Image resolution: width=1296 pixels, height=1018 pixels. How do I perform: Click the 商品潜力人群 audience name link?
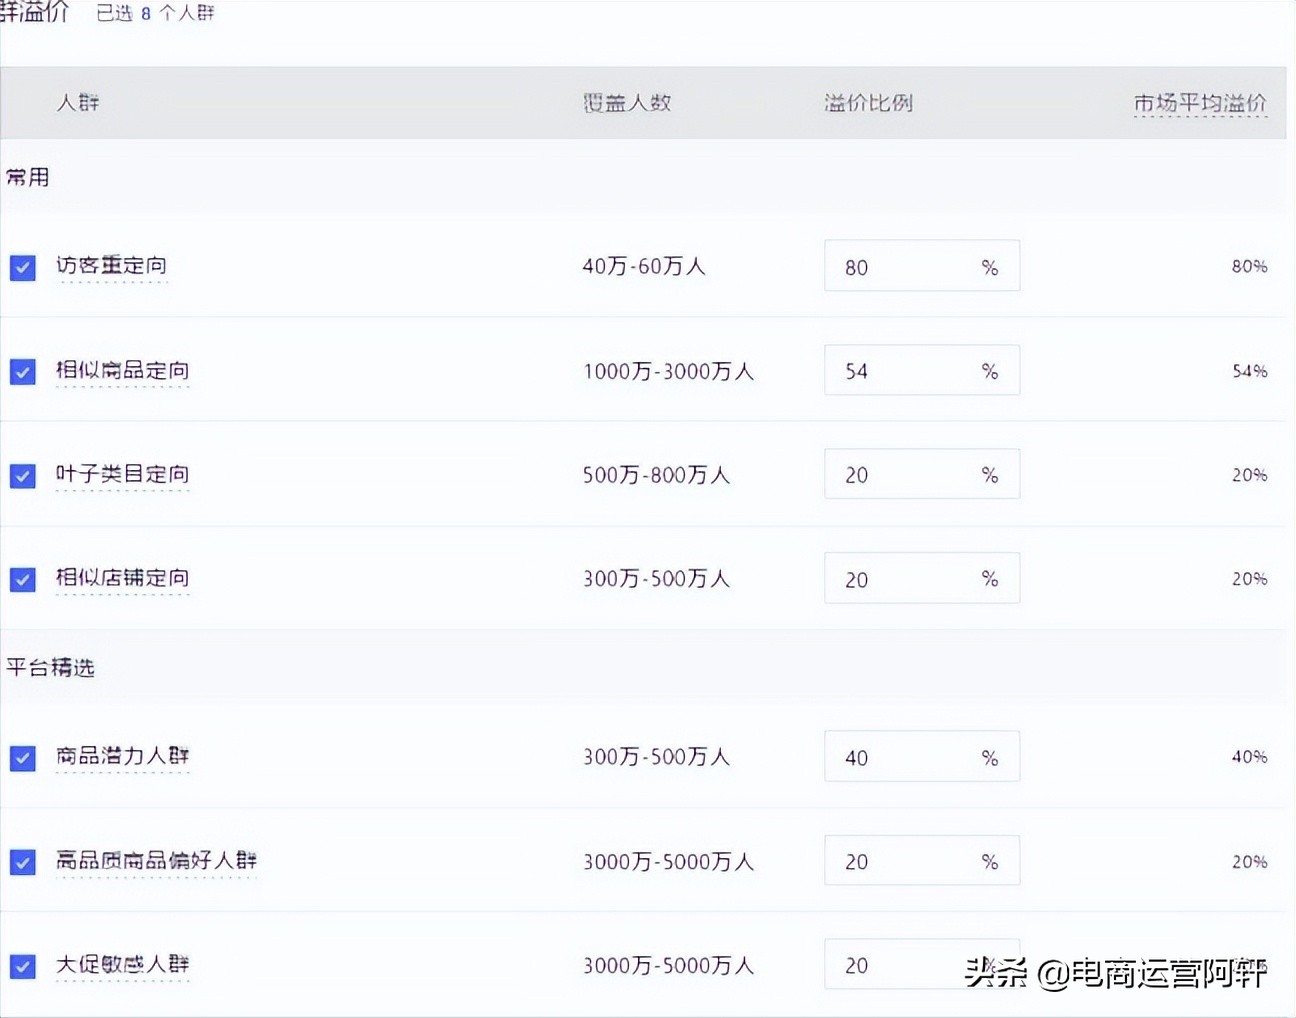(122, 756)
